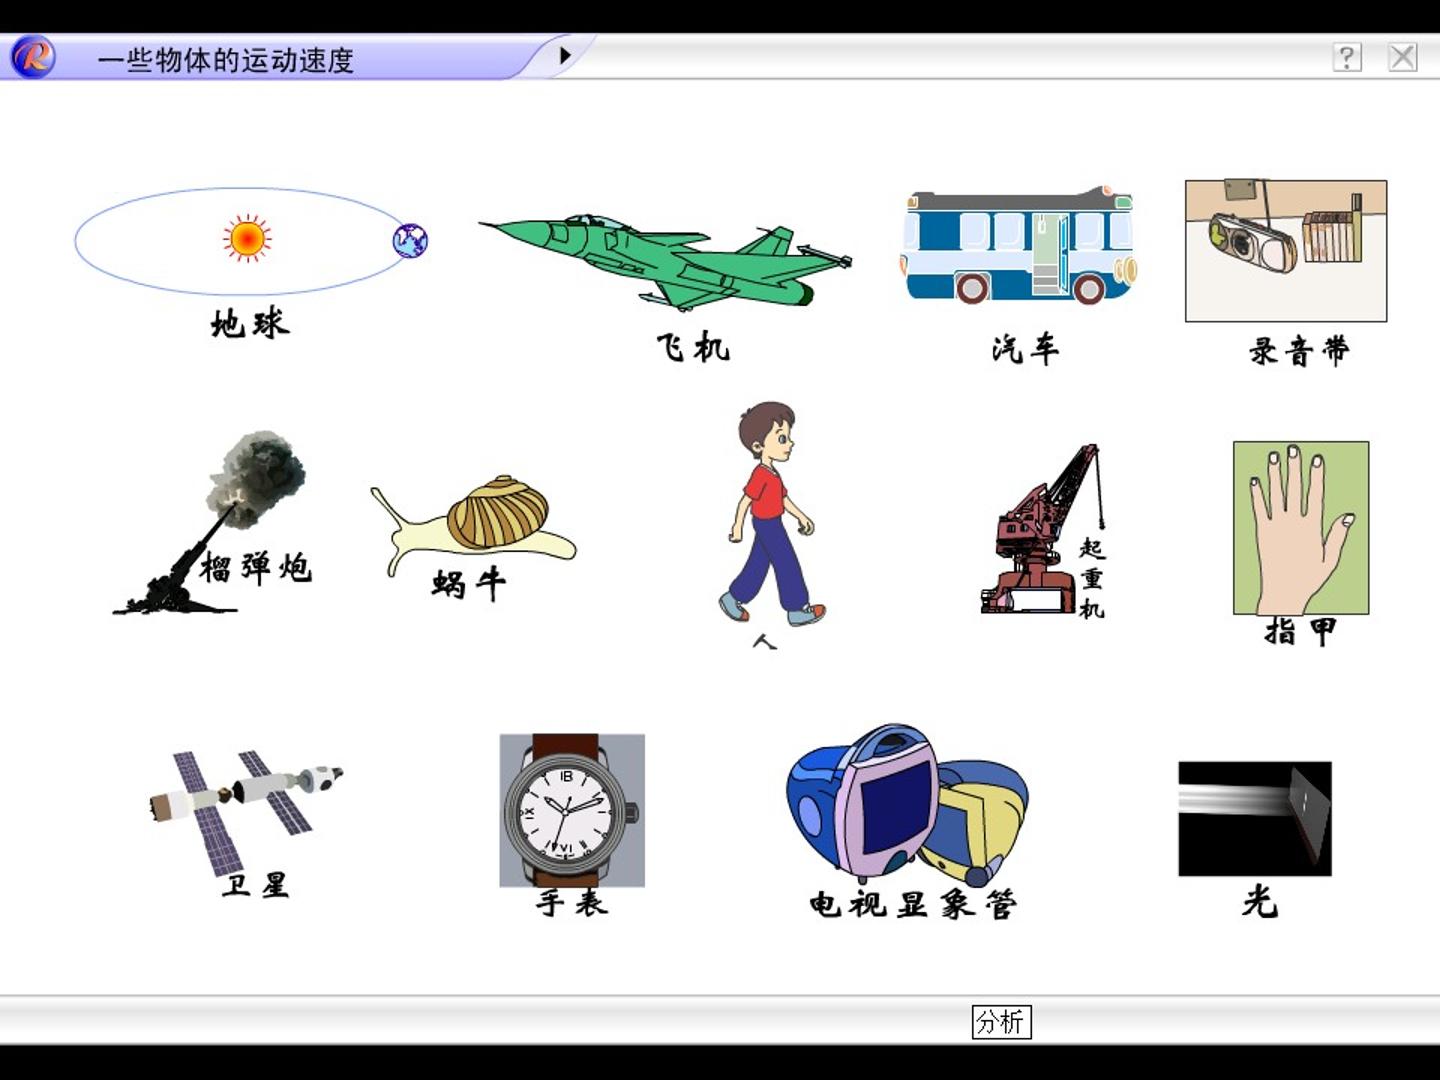Click the 人 label under the boy

pos(764,642)
